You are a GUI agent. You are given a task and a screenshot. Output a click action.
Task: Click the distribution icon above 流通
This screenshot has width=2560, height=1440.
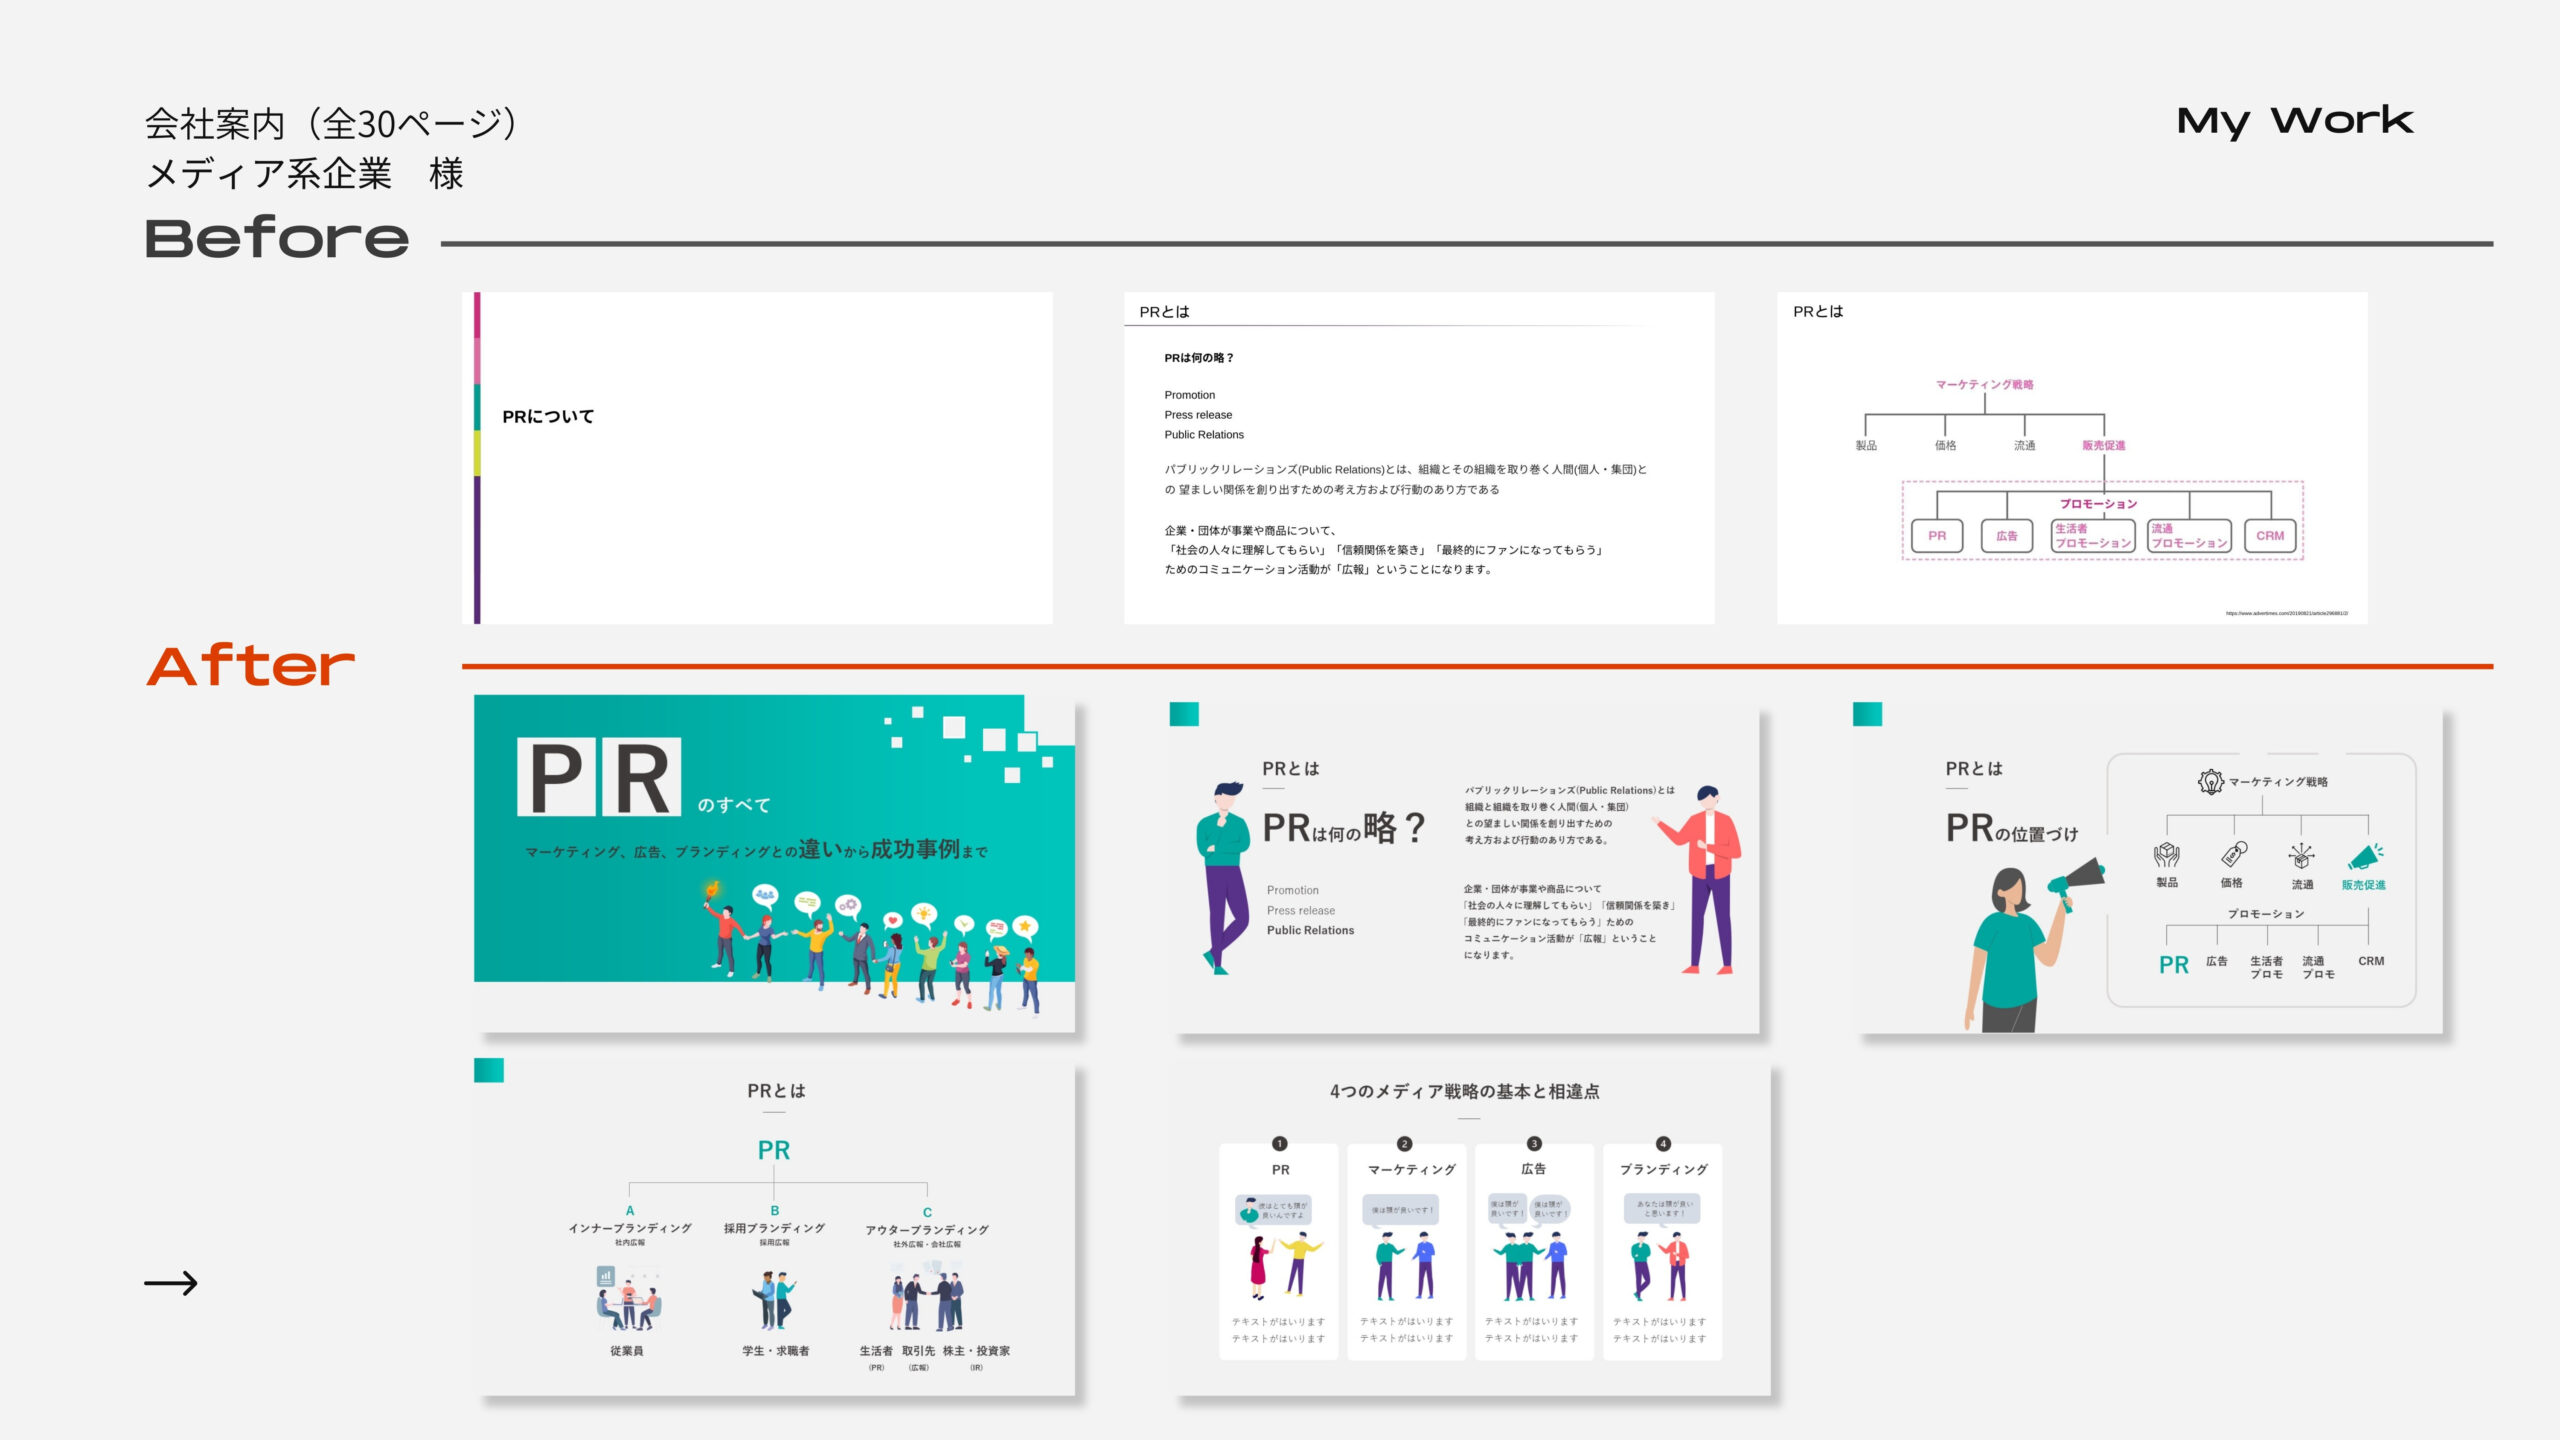[x=2301, y=856]
